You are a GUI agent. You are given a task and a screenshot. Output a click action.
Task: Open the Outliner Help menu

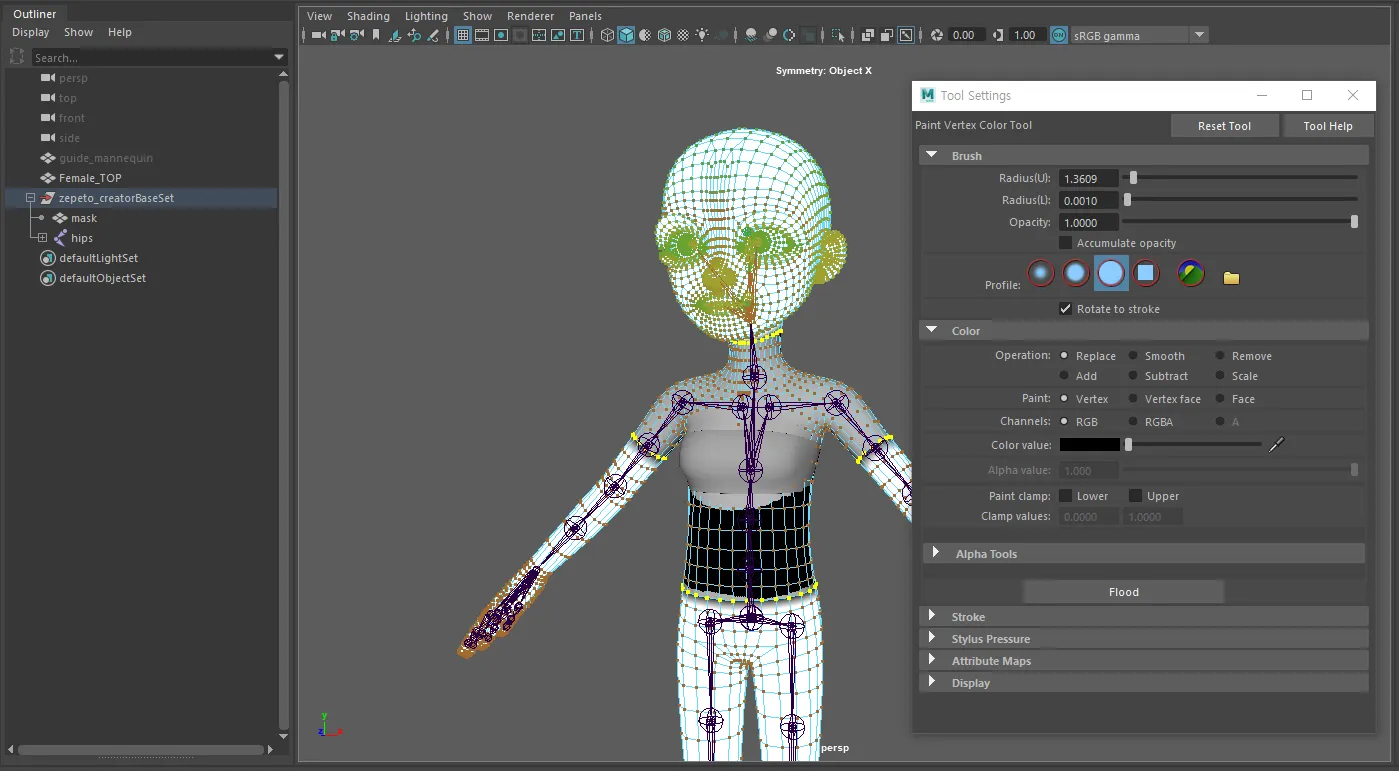(x=120, y=32)
